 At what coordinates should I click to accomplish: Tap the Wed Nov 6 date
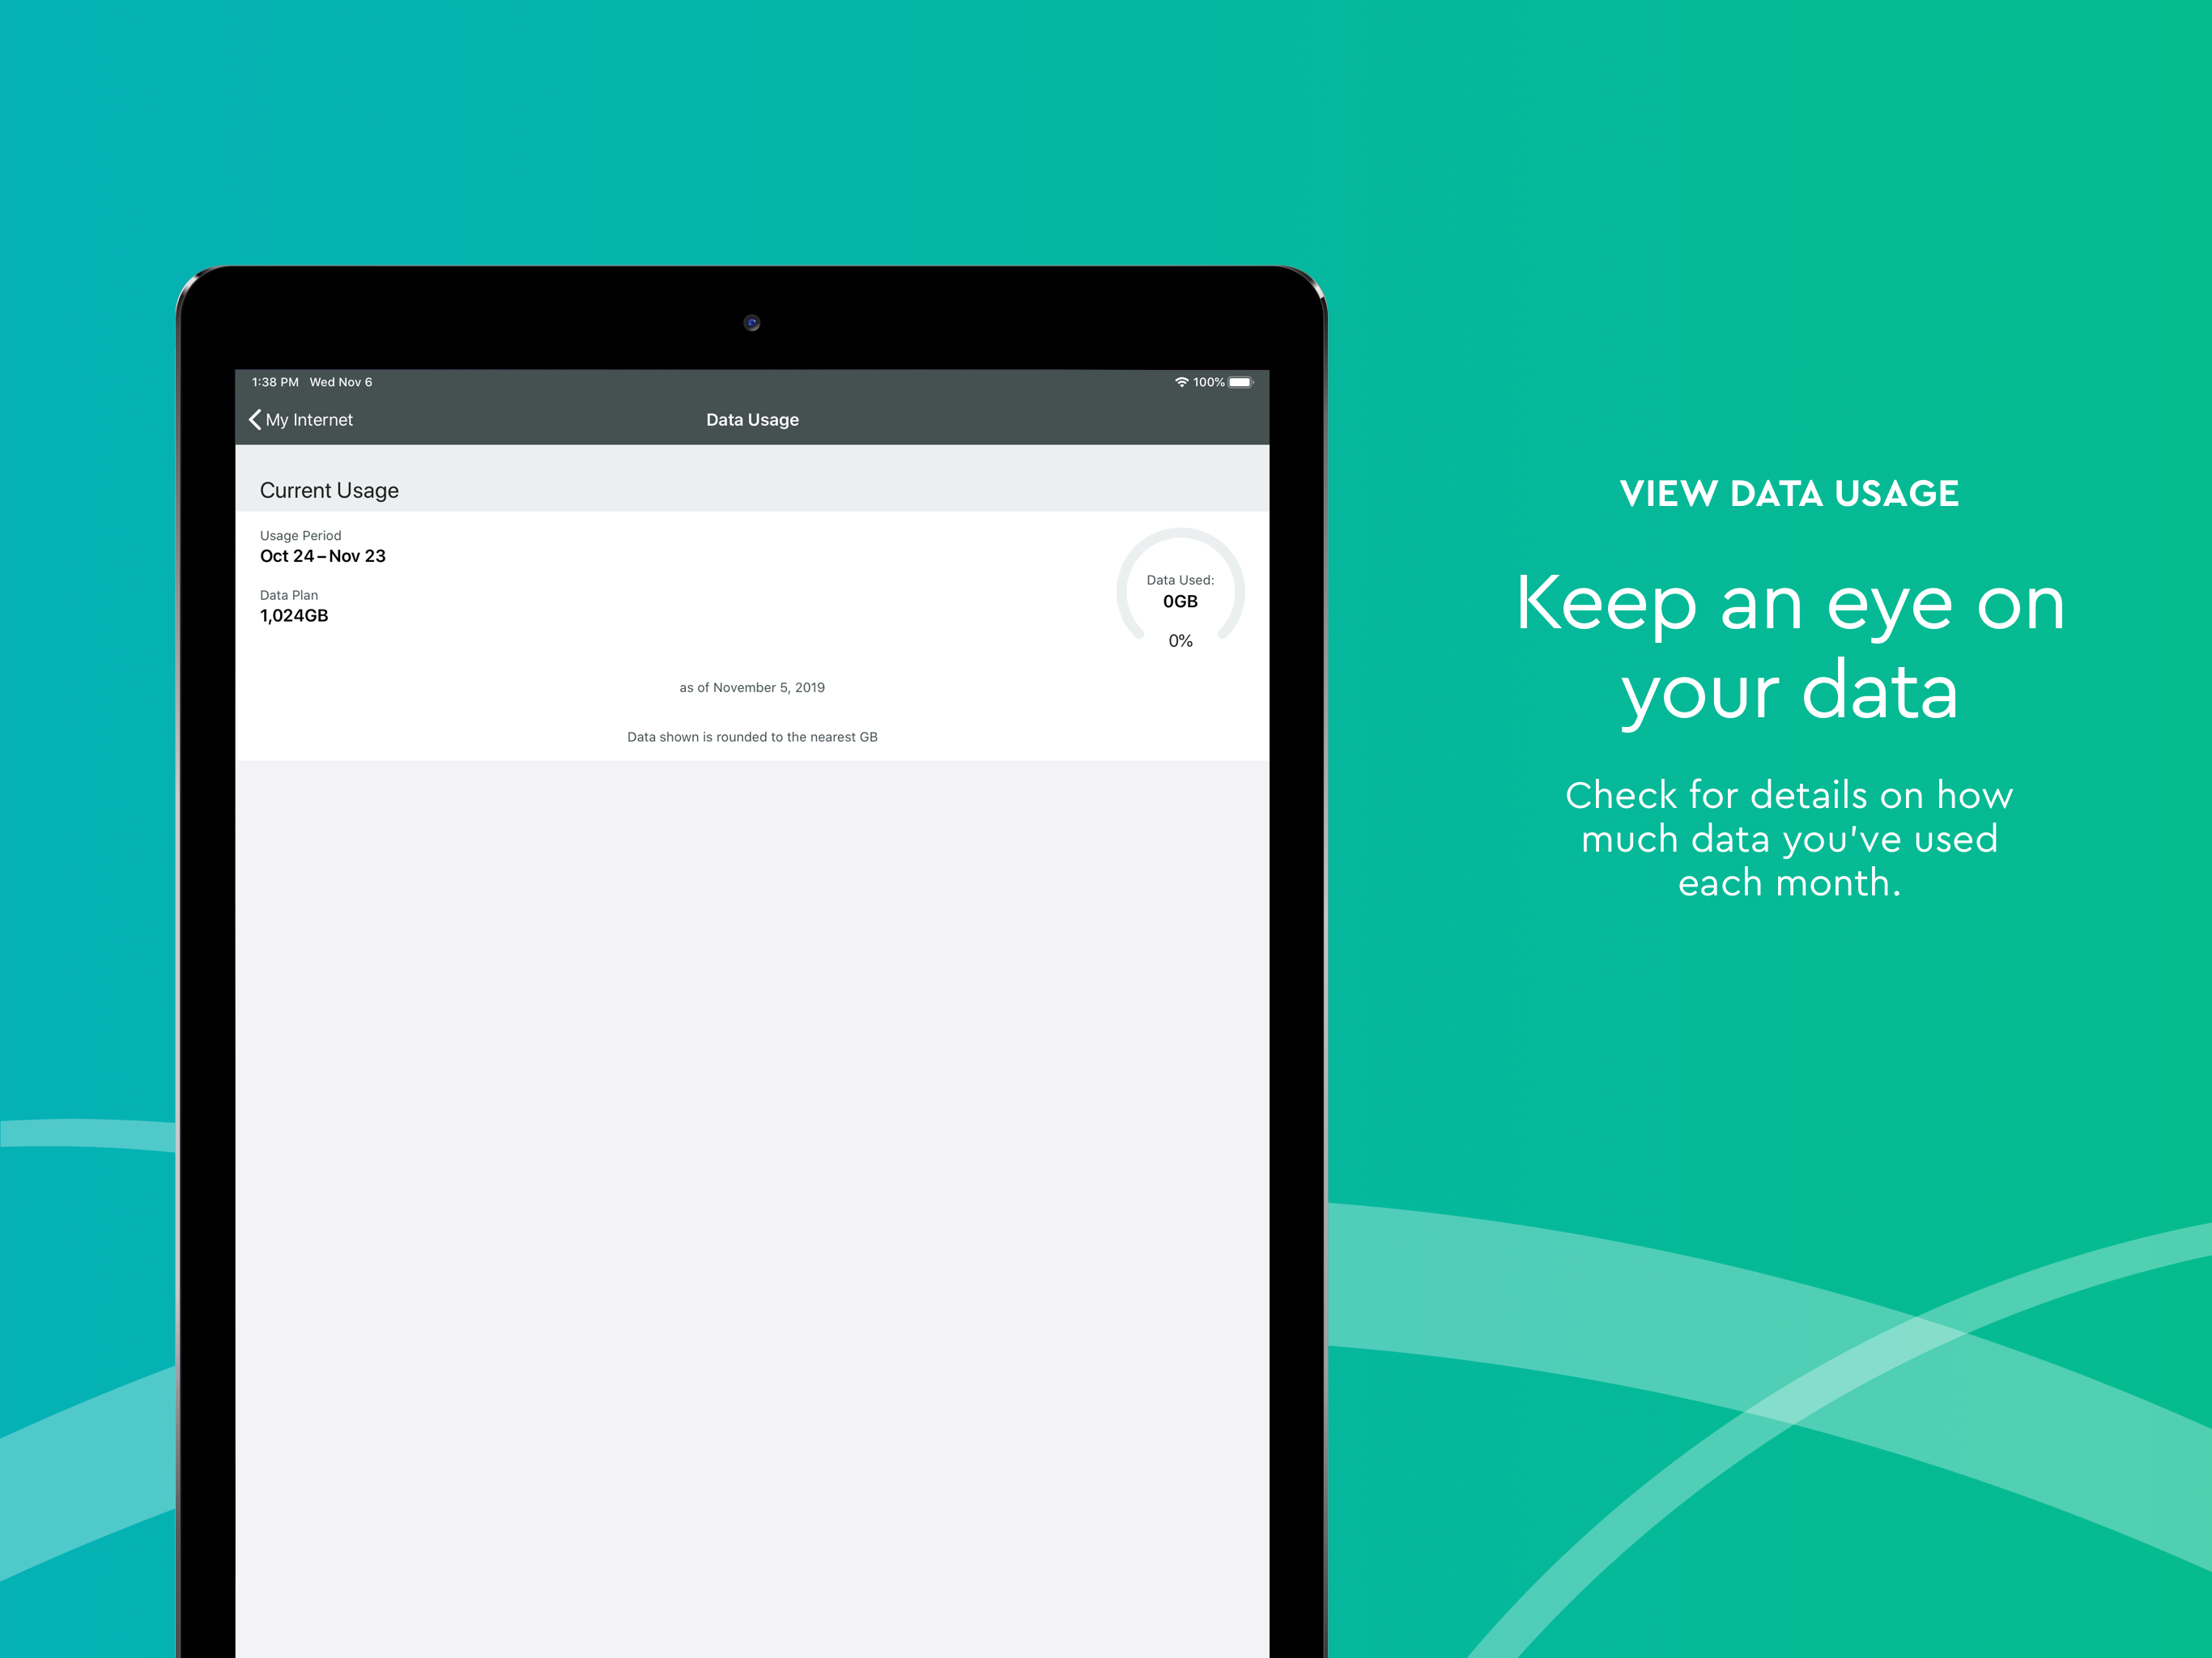[341, 382]
